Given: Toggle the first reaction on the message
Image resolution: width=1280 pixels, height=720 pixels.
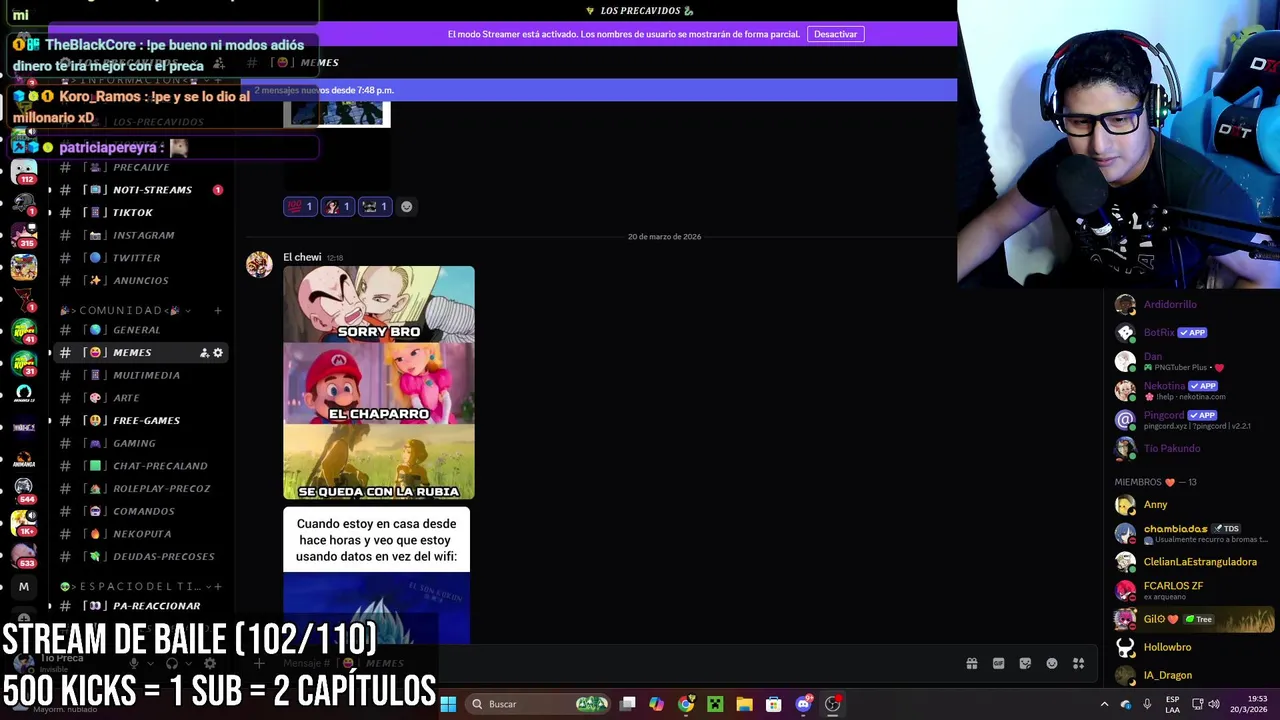Looking at the screenshot, I should (300, 207).
